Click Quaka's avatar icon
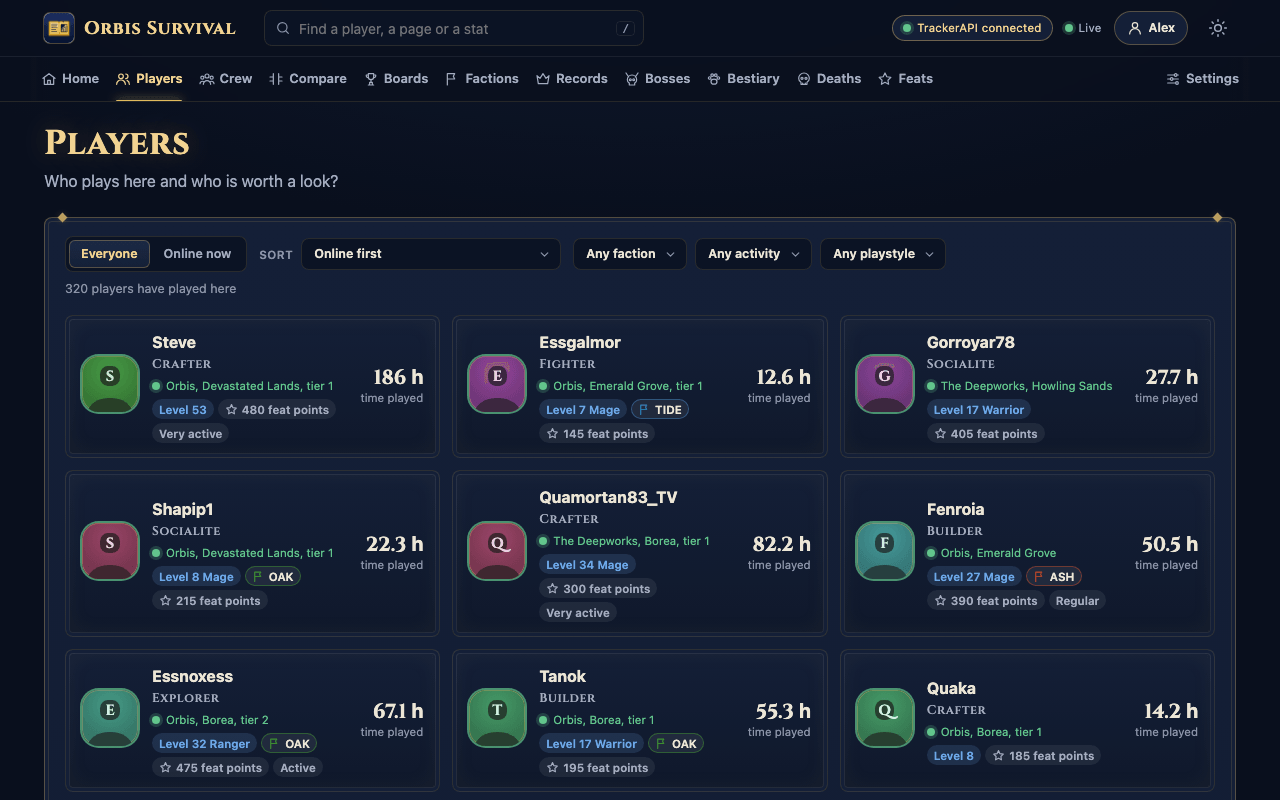The height and width of the screenshot is (800, 1280). click(885, 718)
